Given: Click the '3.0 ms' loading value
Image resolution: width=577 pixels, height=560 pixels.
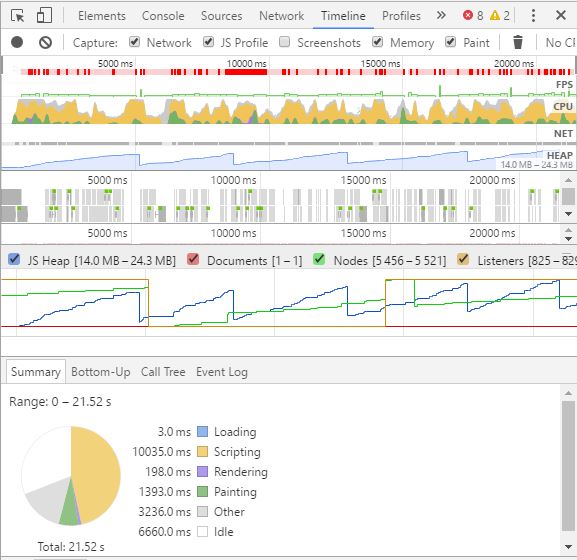Looking at the screenshot, I should pyautogui.click(x=174, y=432).
